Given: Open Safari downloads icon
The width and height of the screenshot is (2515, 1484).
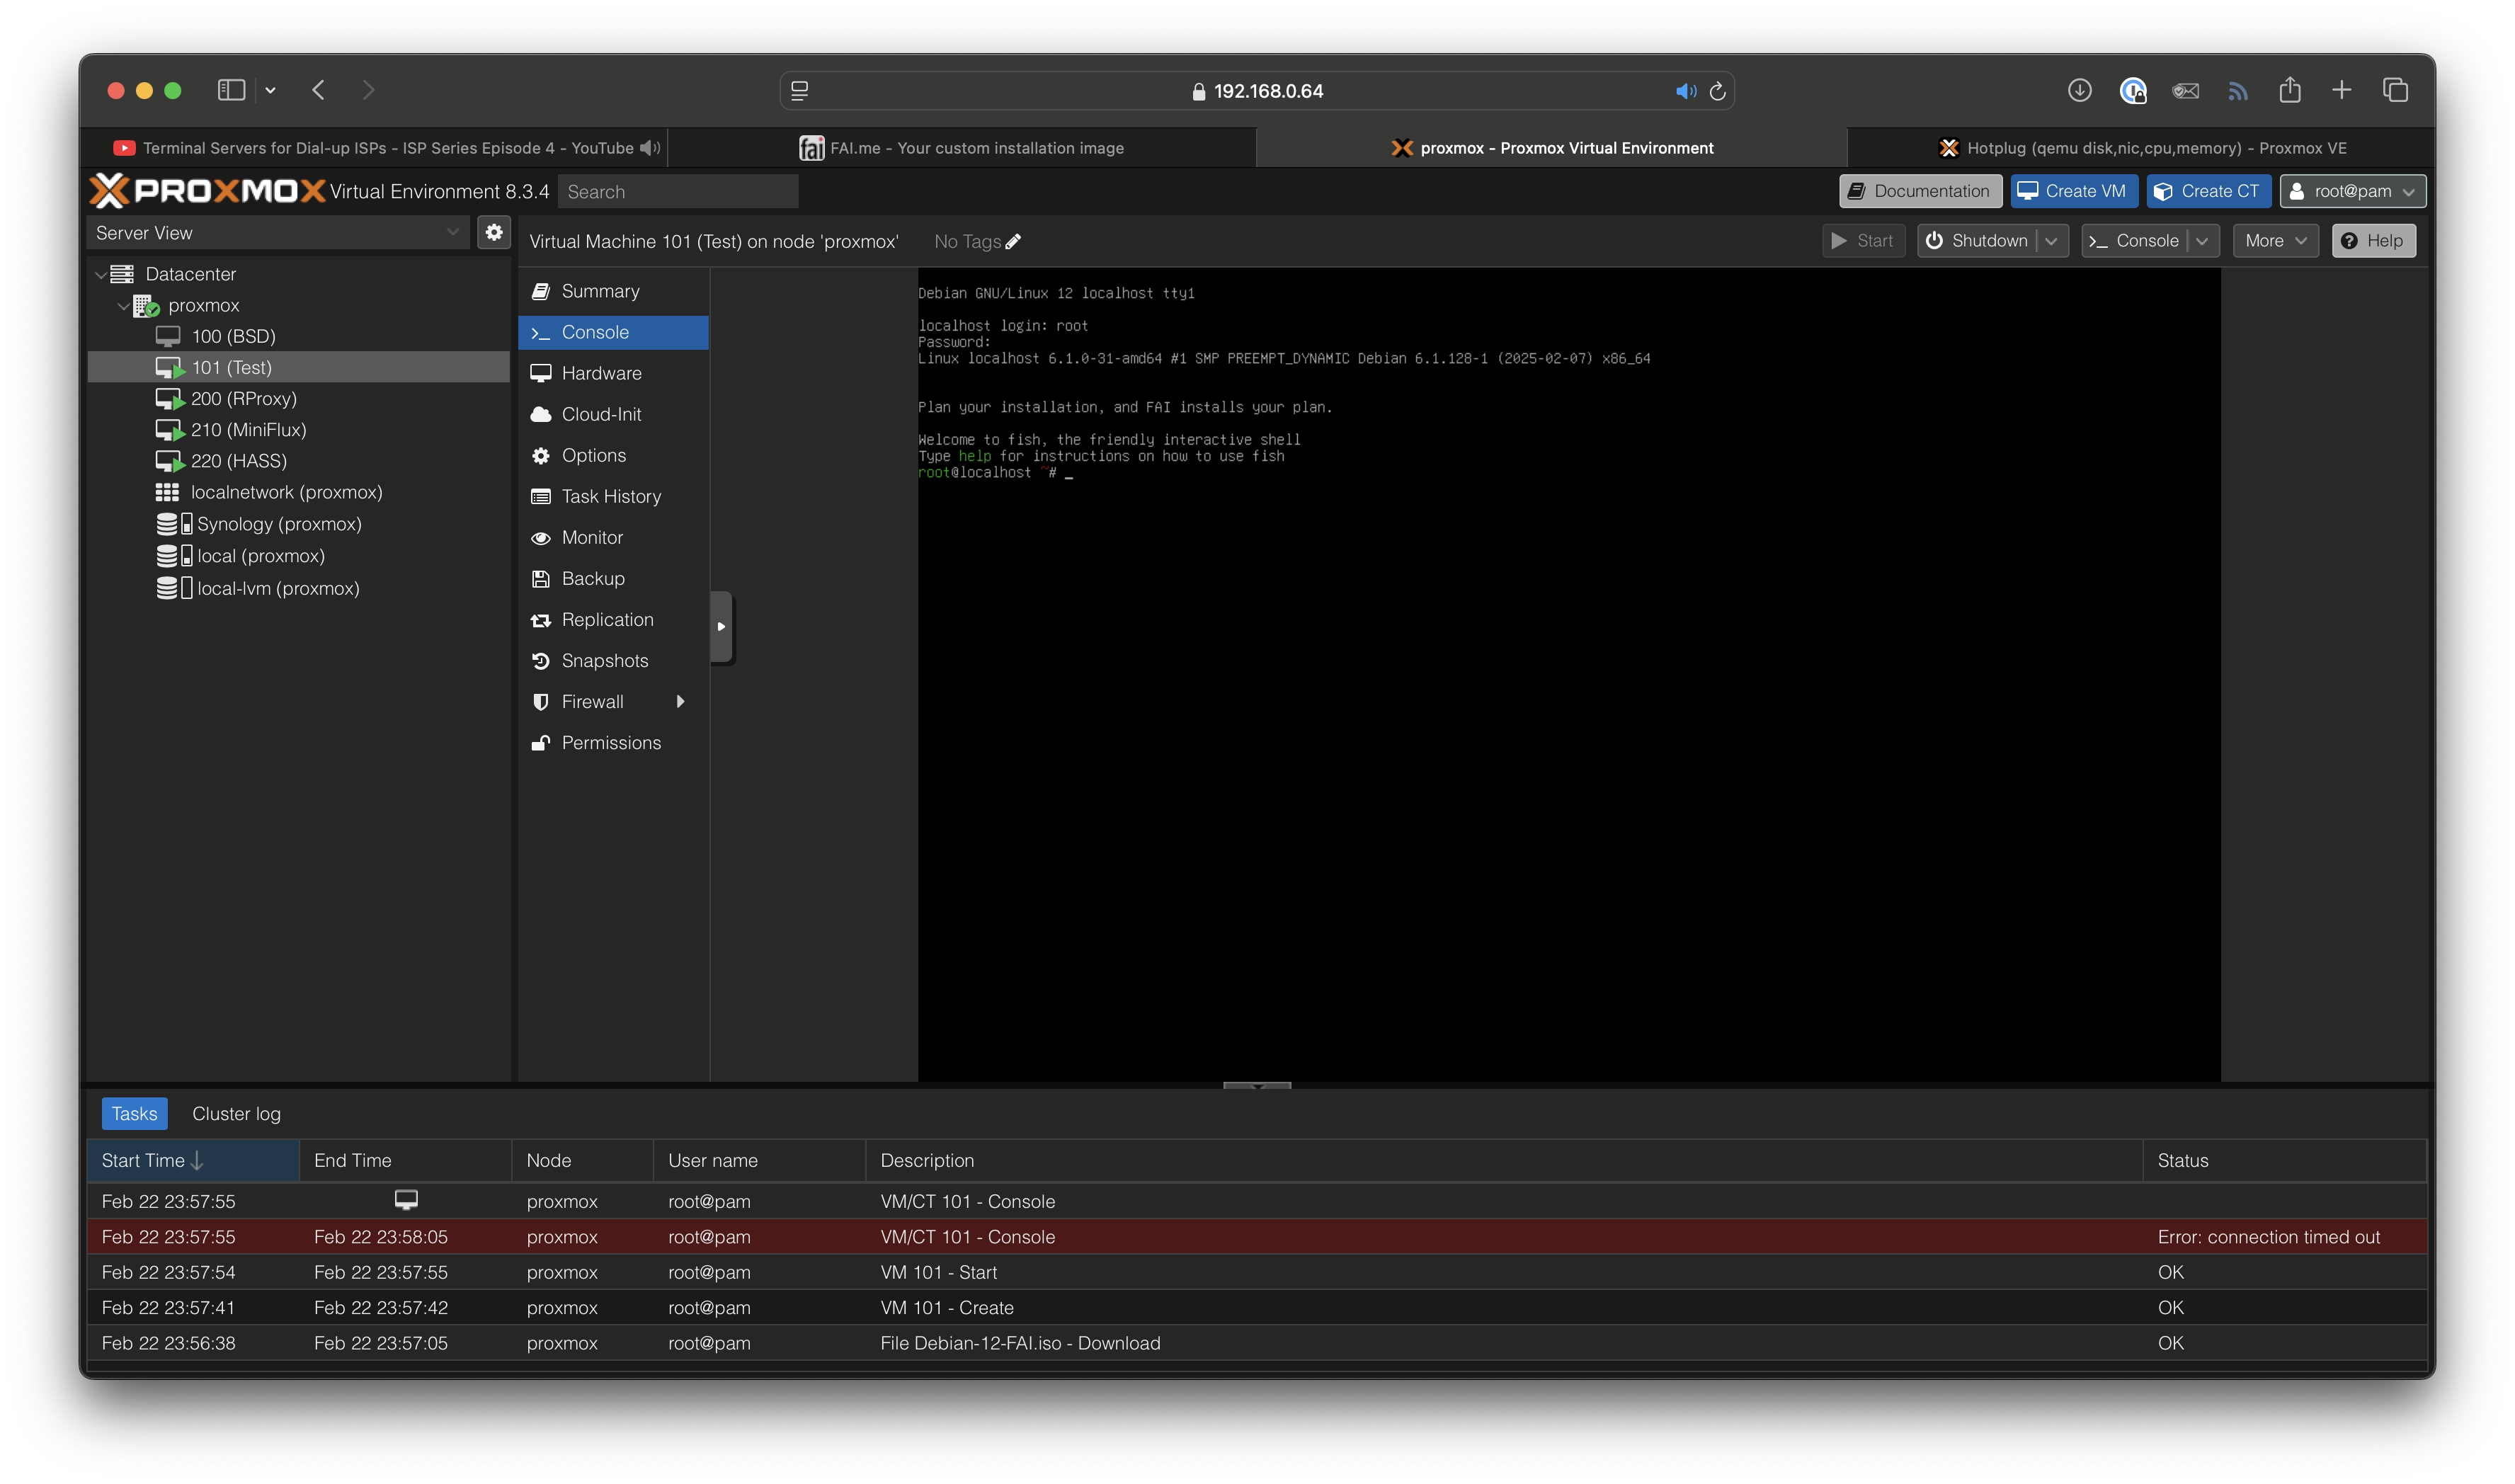Looking at the screenshot, I should point(2080,90).
